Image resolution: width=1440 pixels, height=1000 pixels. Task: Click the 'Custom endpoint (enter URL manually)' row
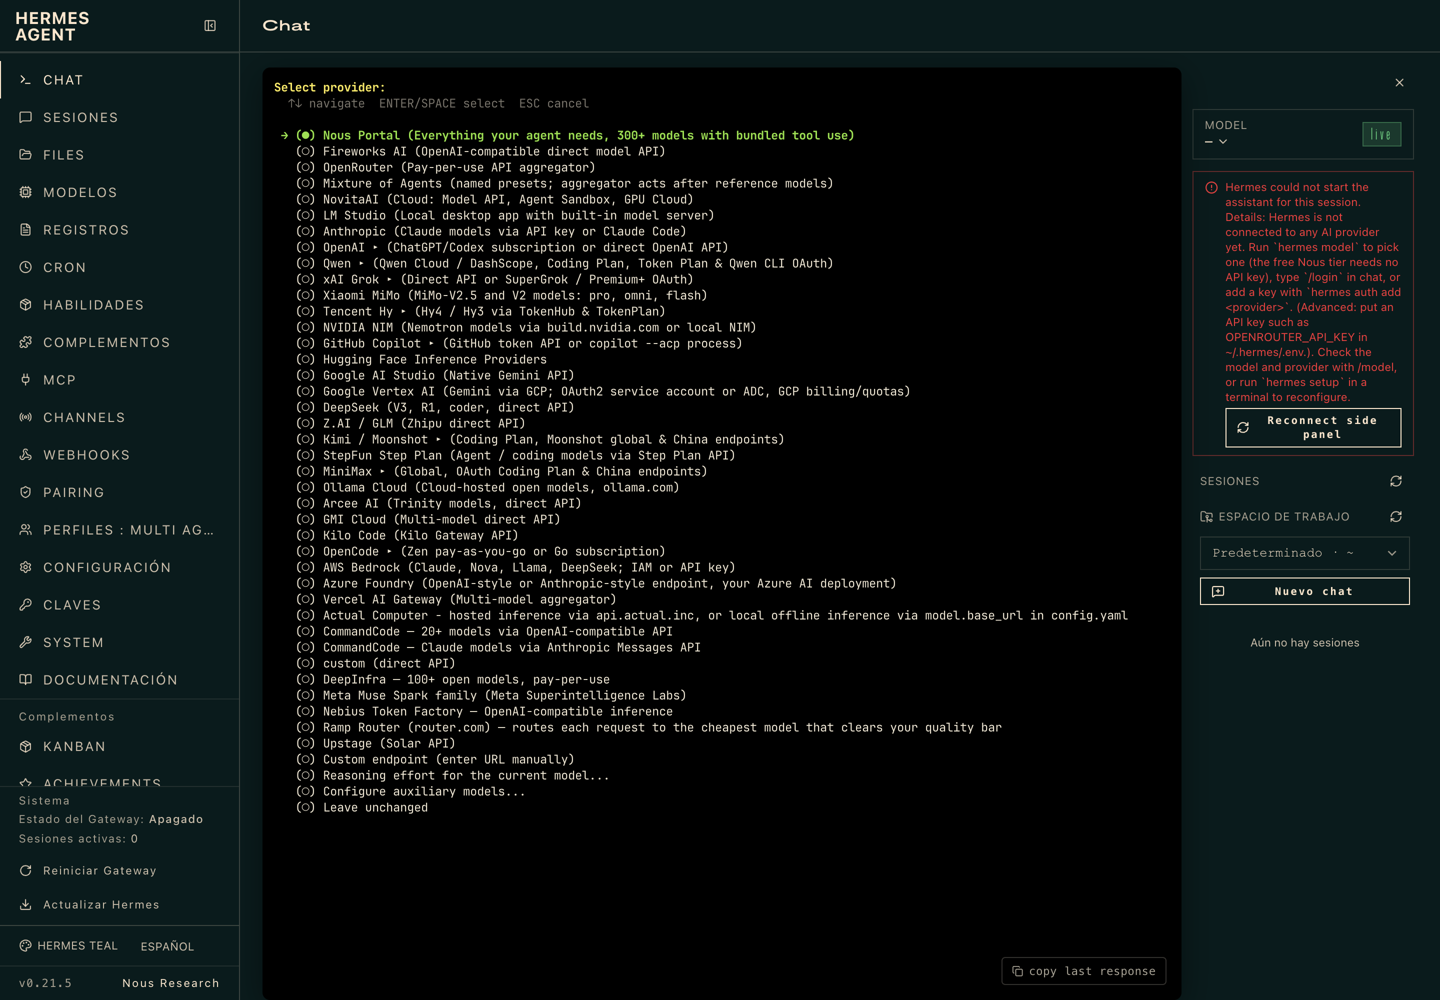point(435,760)
